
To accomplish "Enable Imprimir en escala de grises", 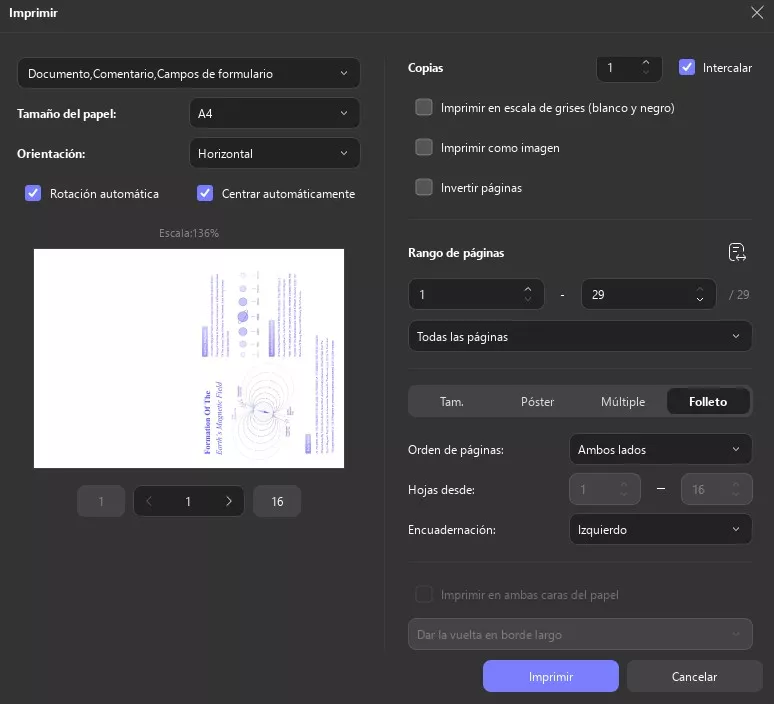I will pos(424,107).
